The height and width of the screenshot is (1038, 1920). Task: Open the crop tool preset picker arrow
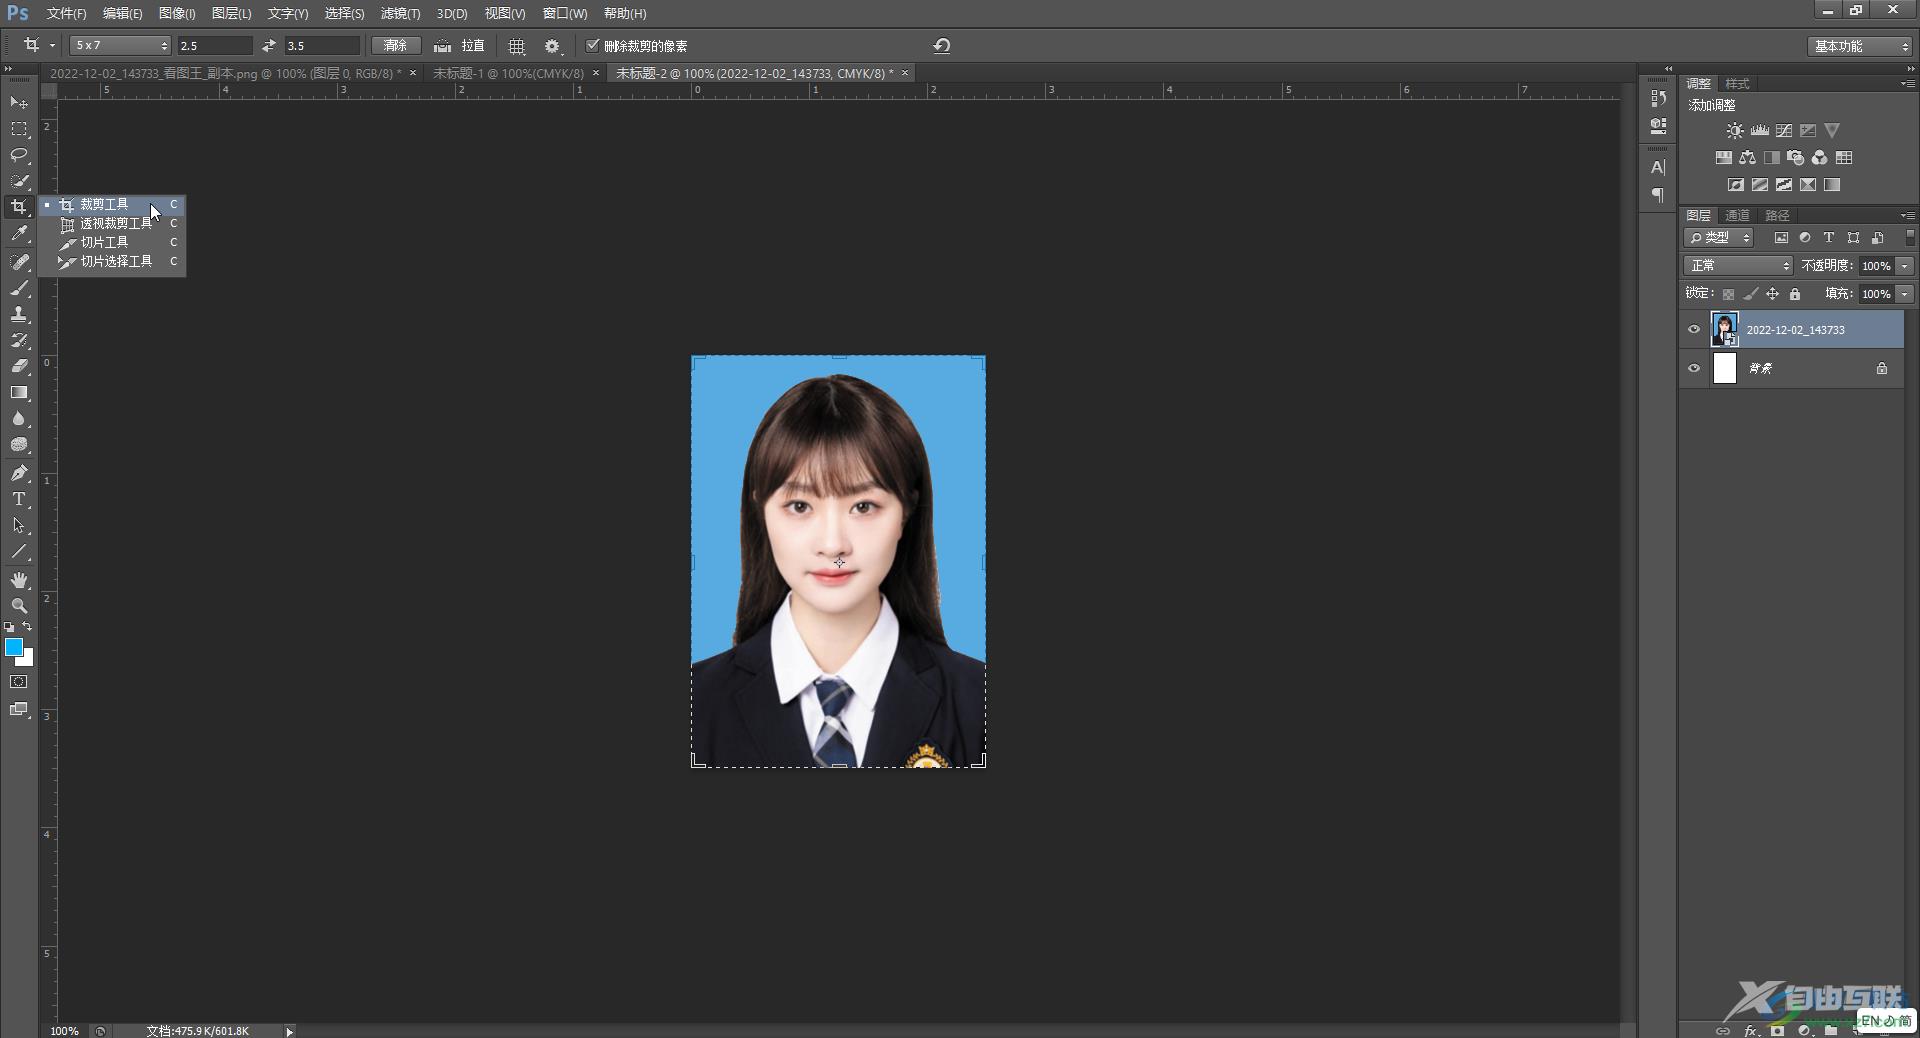pyautogui.click(x=52, y=46)
